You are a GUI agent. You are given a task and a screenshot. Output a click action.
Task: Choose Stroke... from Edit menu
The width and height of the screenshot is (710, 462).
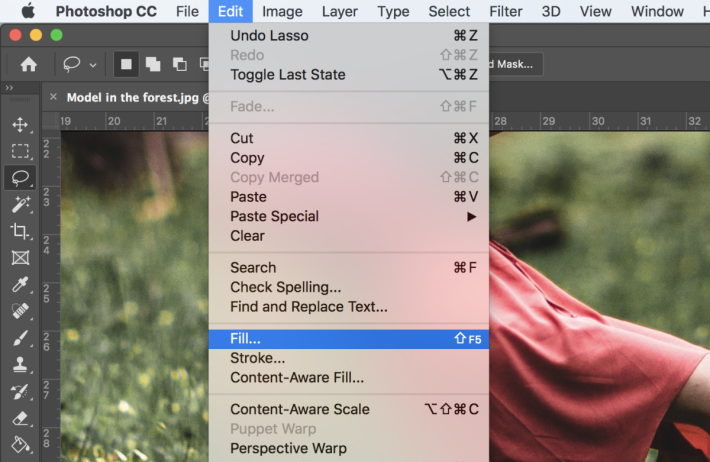[x=349, y=358]
